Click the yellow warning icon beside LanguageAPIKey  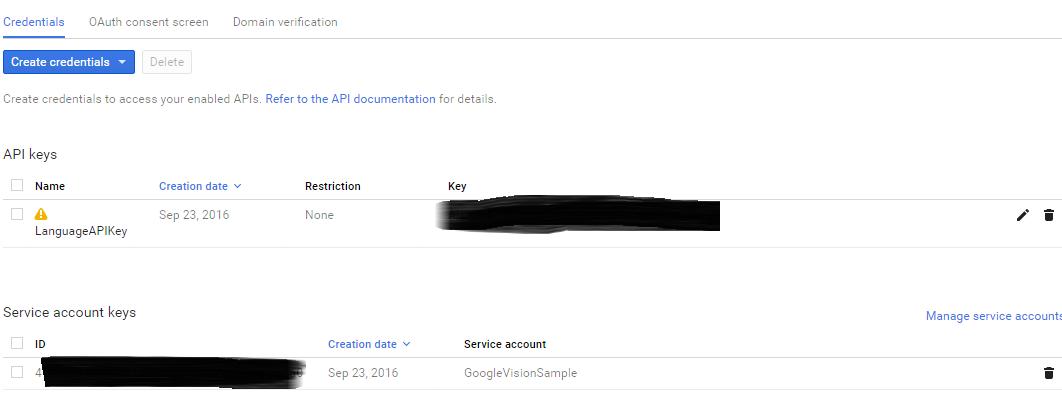click(x=41, y=215)
